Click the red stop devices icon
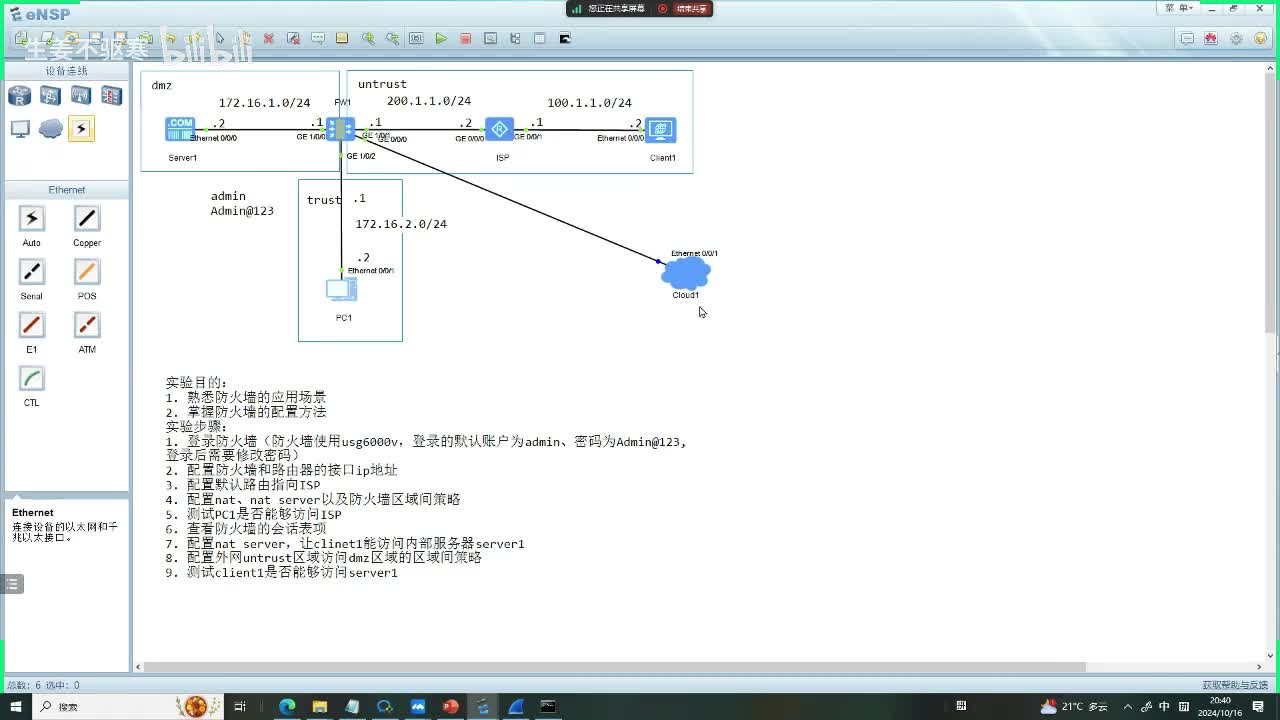This screenshot has height=720, width=1280. 465,39
